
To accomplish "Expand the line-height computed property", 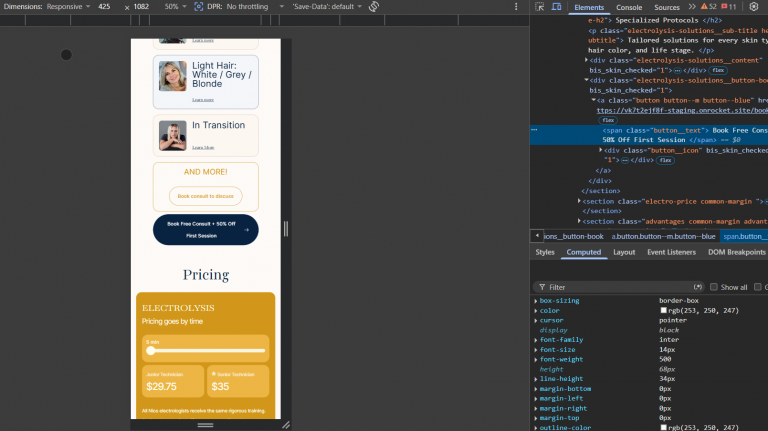I will (536, 379).
